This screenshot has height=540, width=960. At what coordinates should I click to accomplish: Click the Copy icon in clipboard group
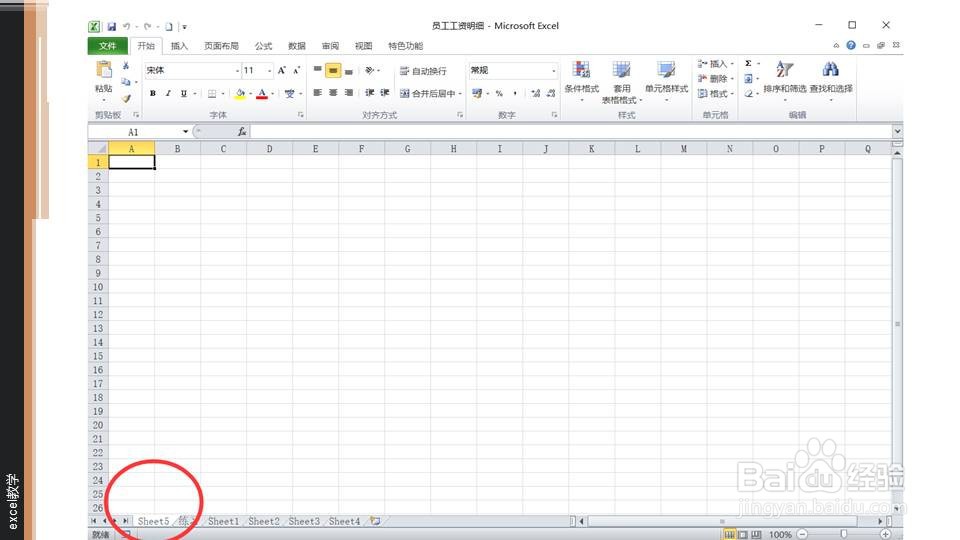point(126,81)
